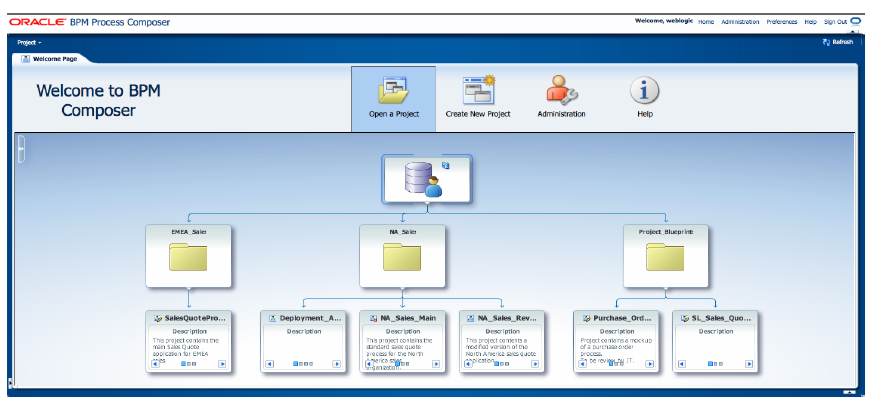The height and width of the screenshot is (404, 872).
Task: Show next panel on SalesQuotePro... card
Action: [x=222, y=364]
